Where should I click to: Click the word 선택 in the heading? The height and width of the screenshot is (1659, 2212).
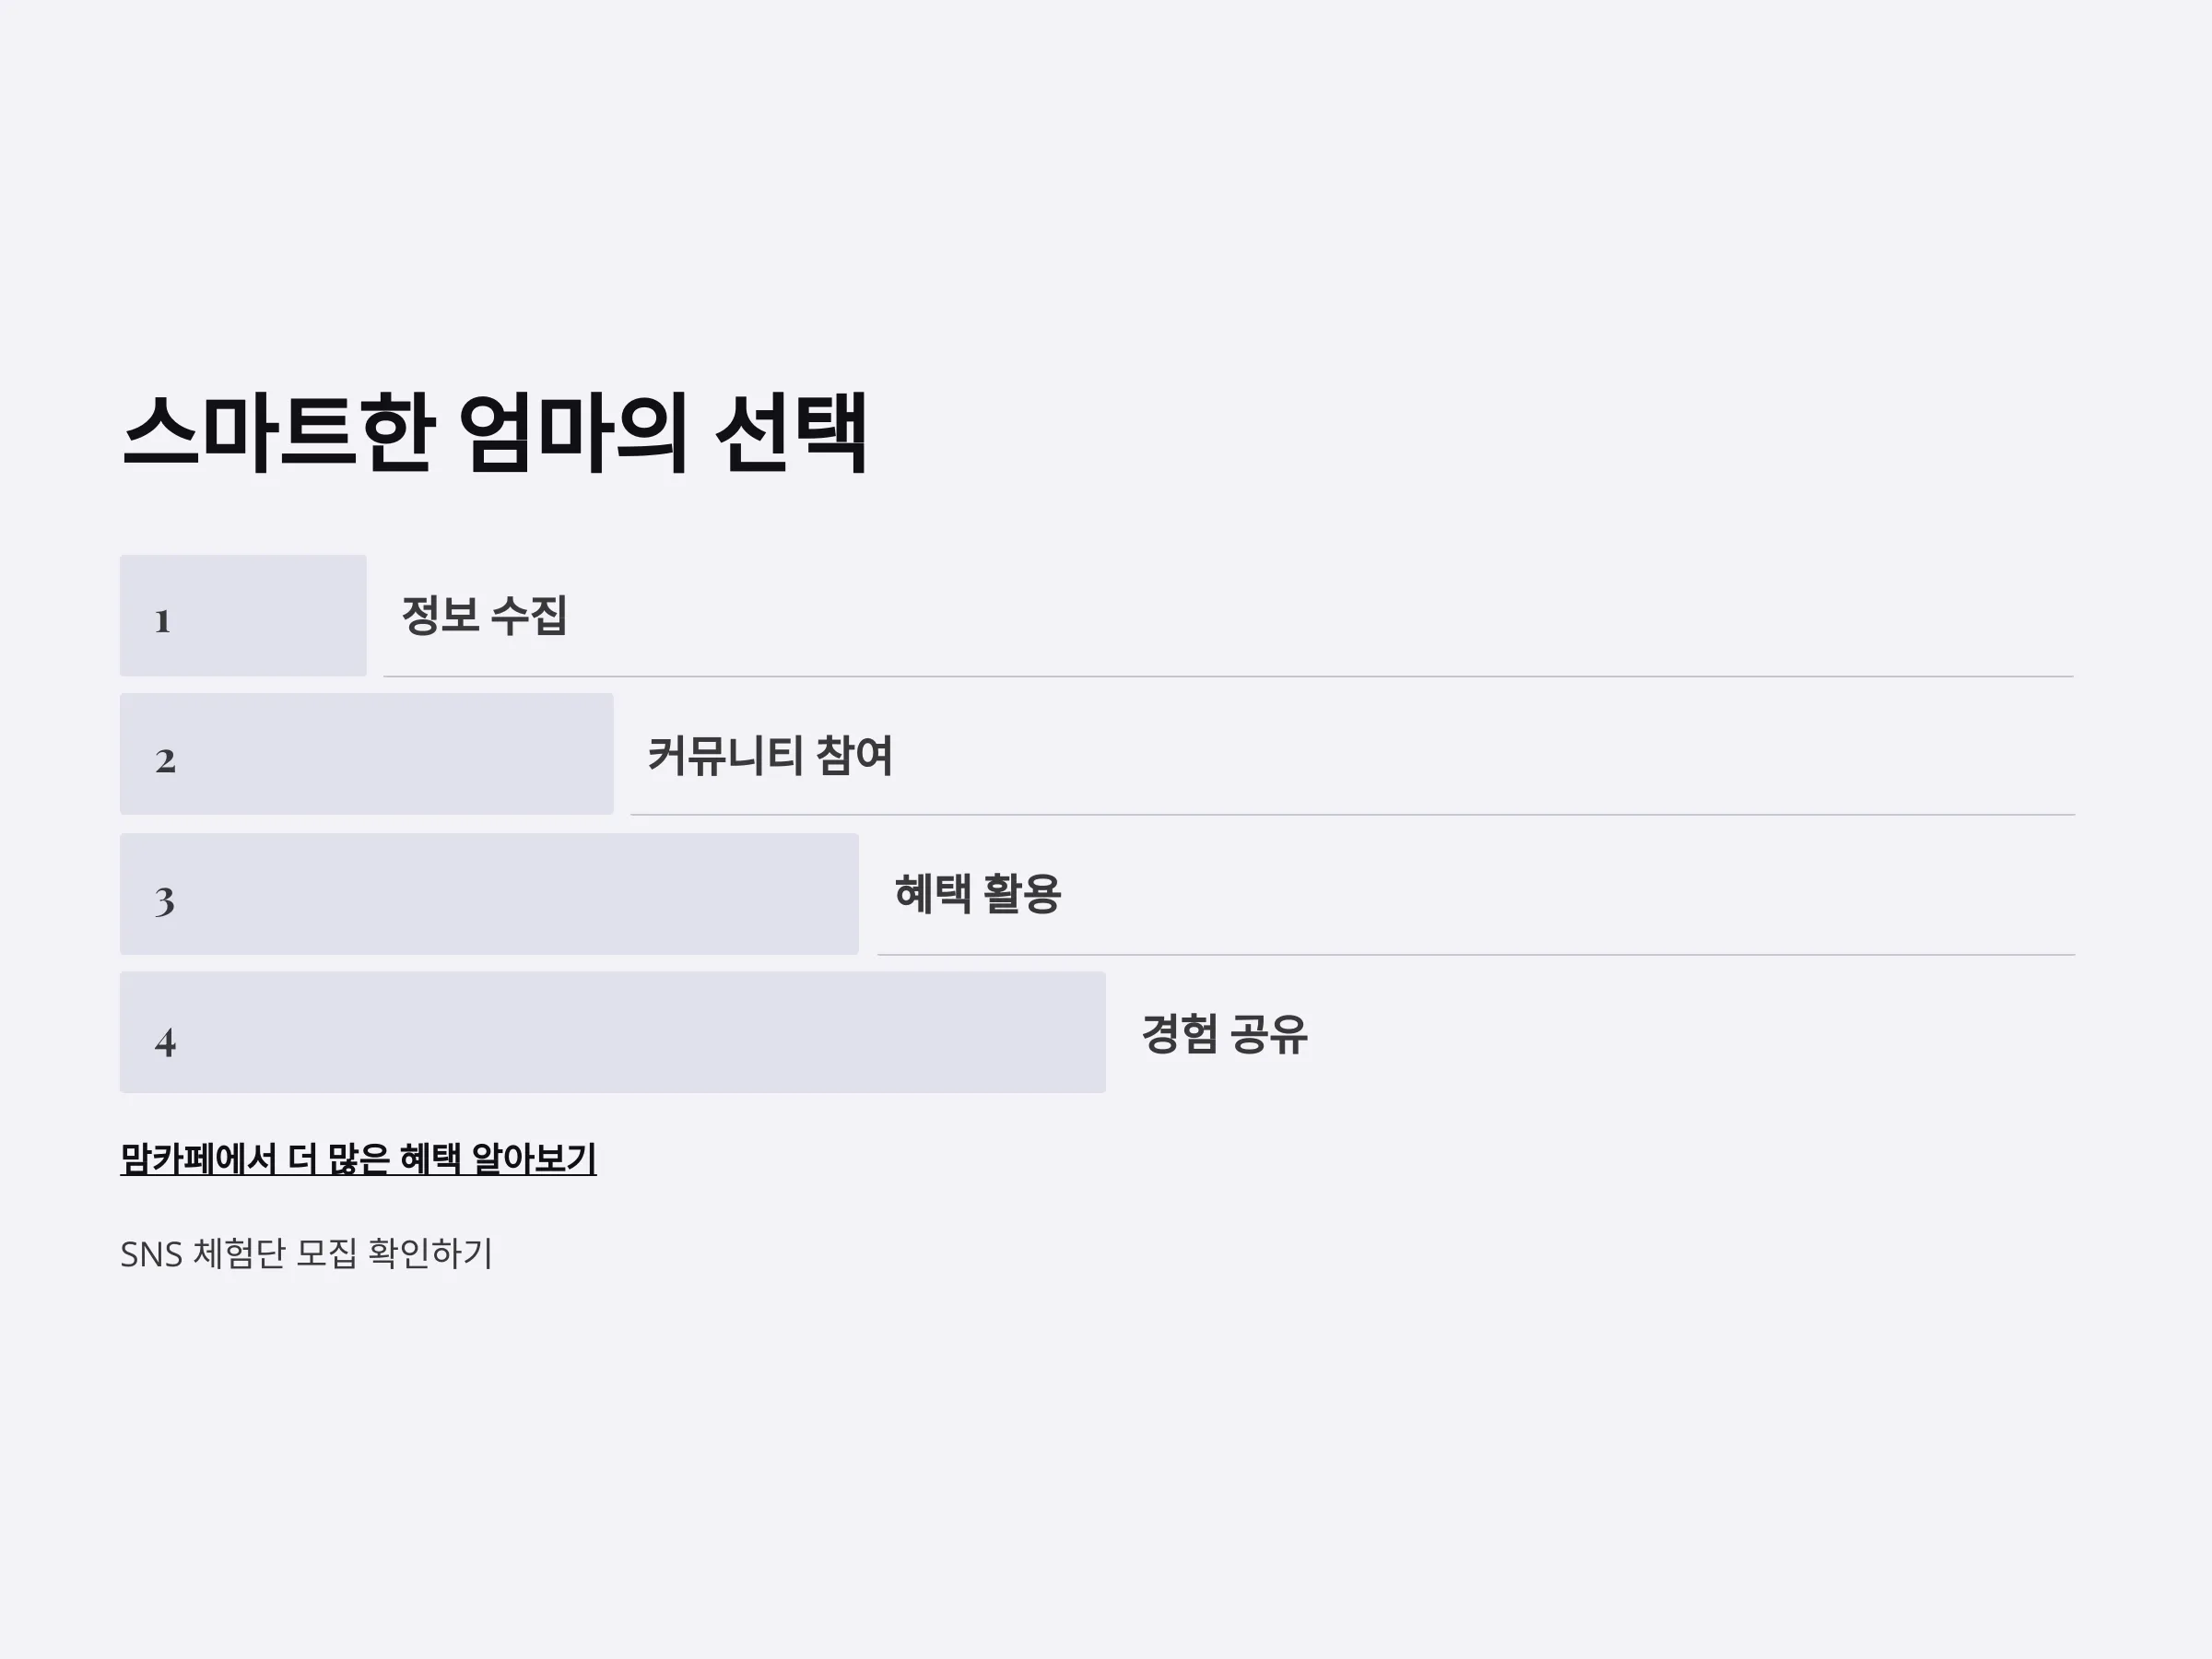click(791, 432)
